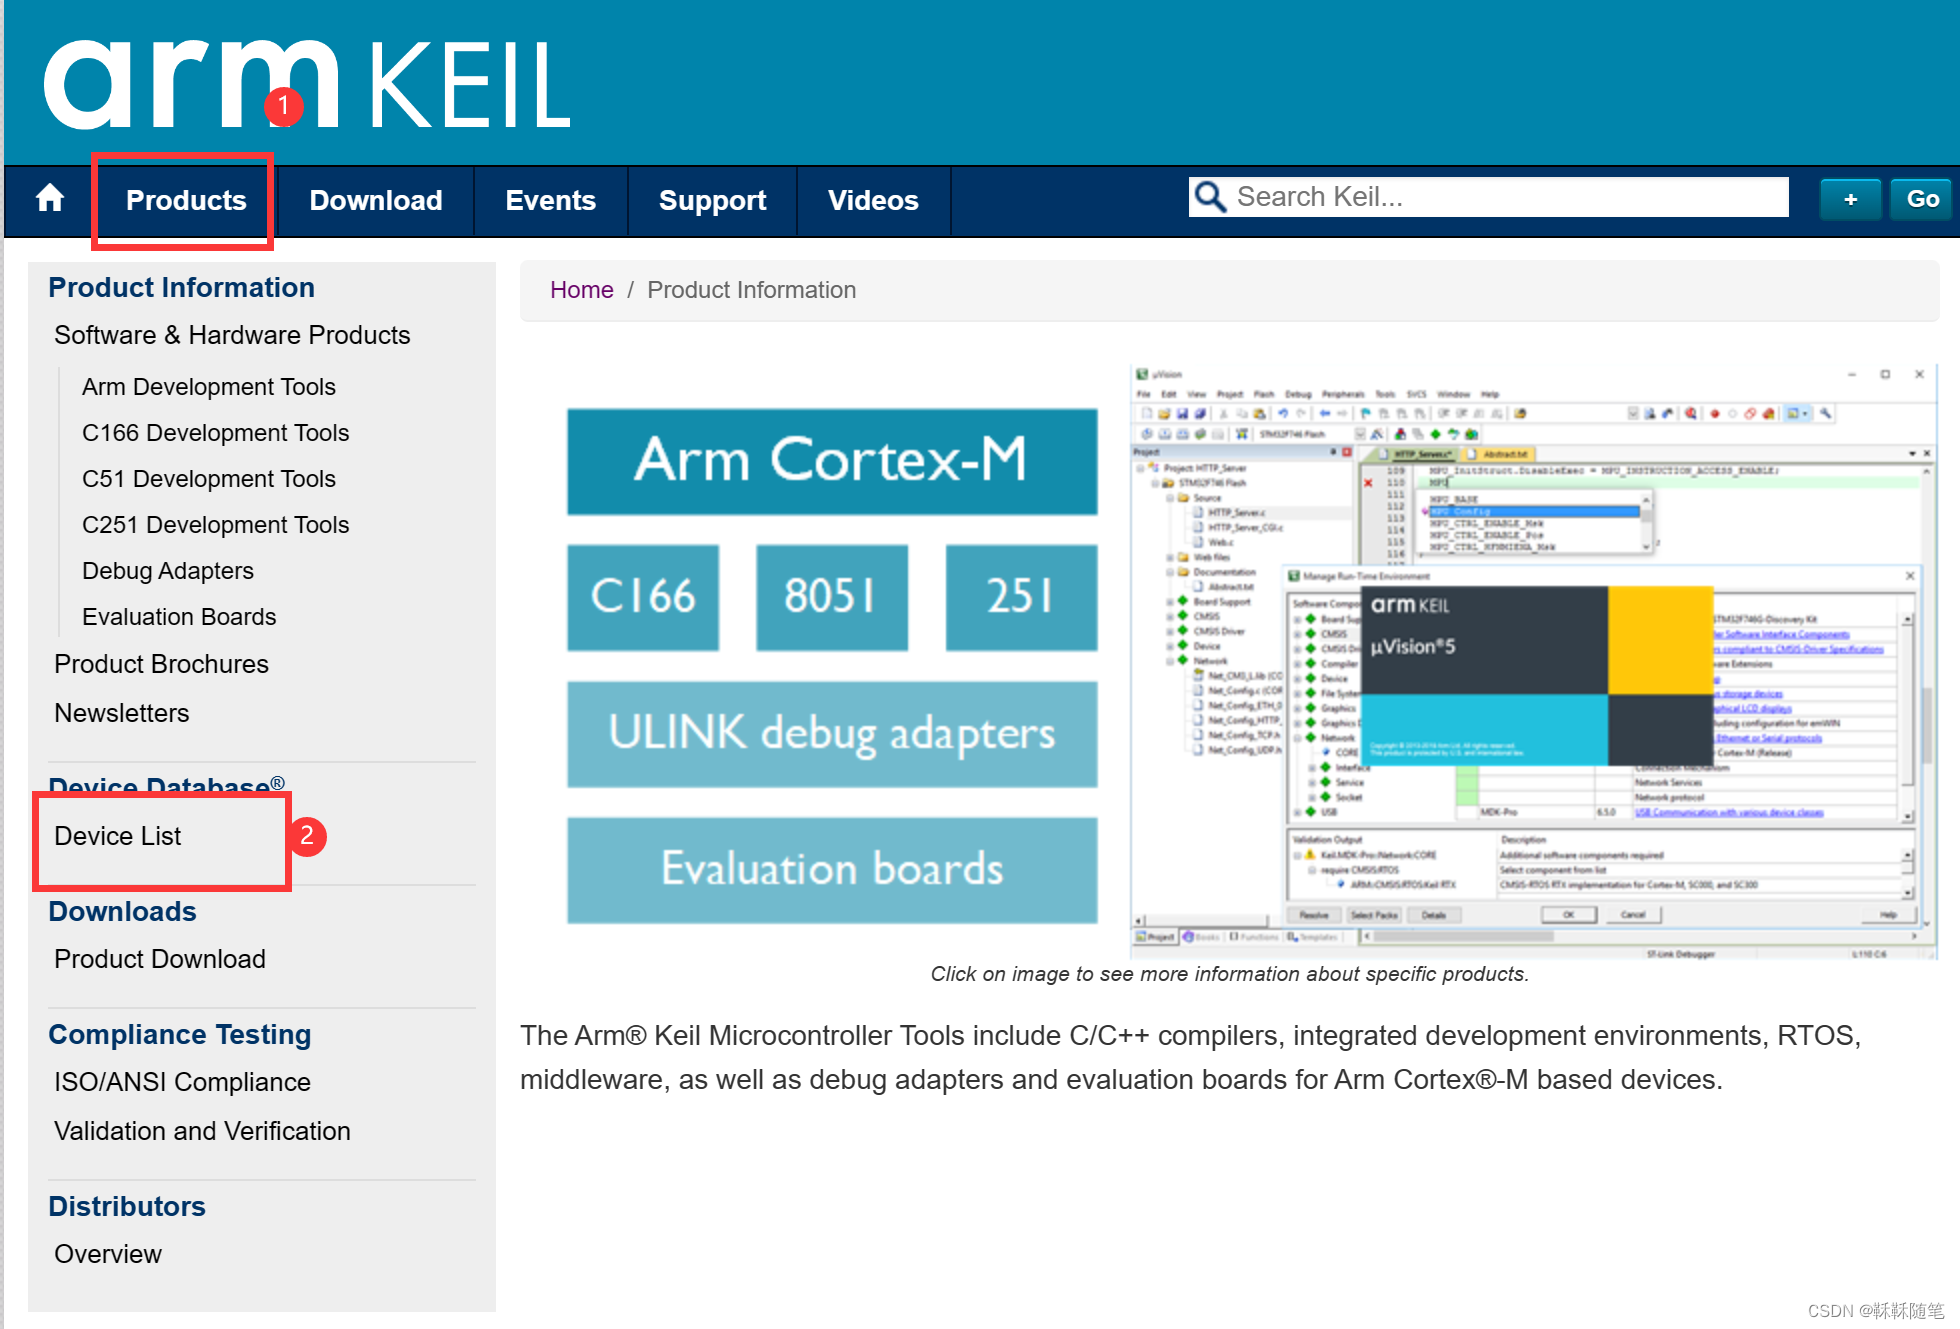Click the home icon in the navigation bar

point(49,199)
